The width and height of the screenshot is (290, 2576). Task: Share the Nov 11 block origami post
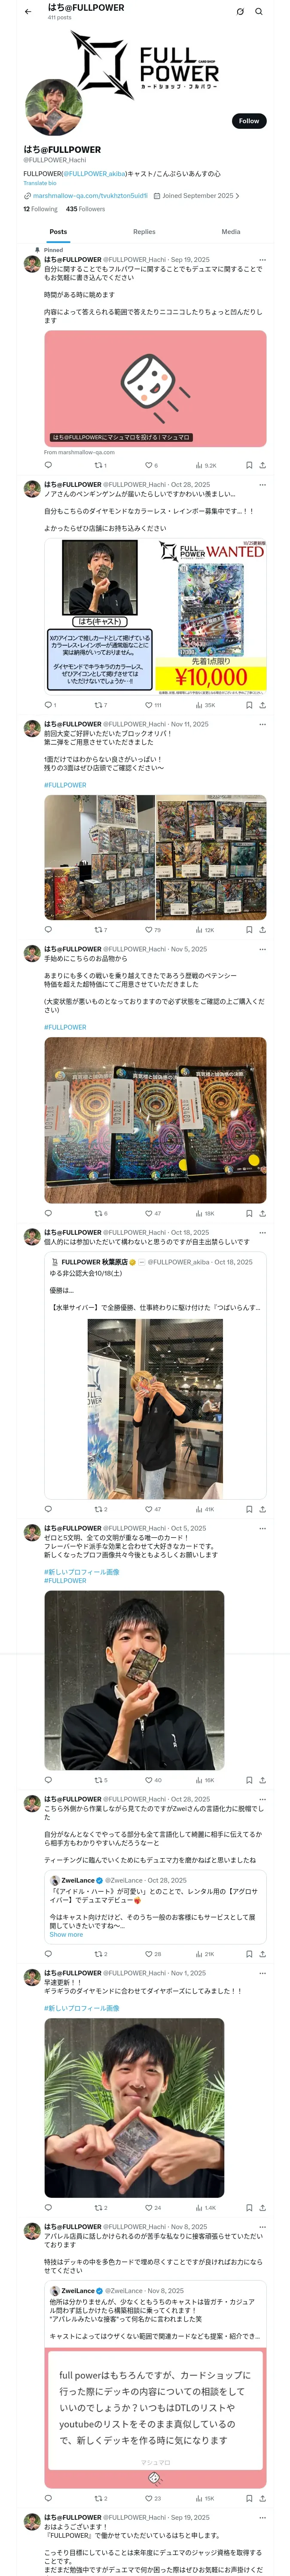point(263,930)
